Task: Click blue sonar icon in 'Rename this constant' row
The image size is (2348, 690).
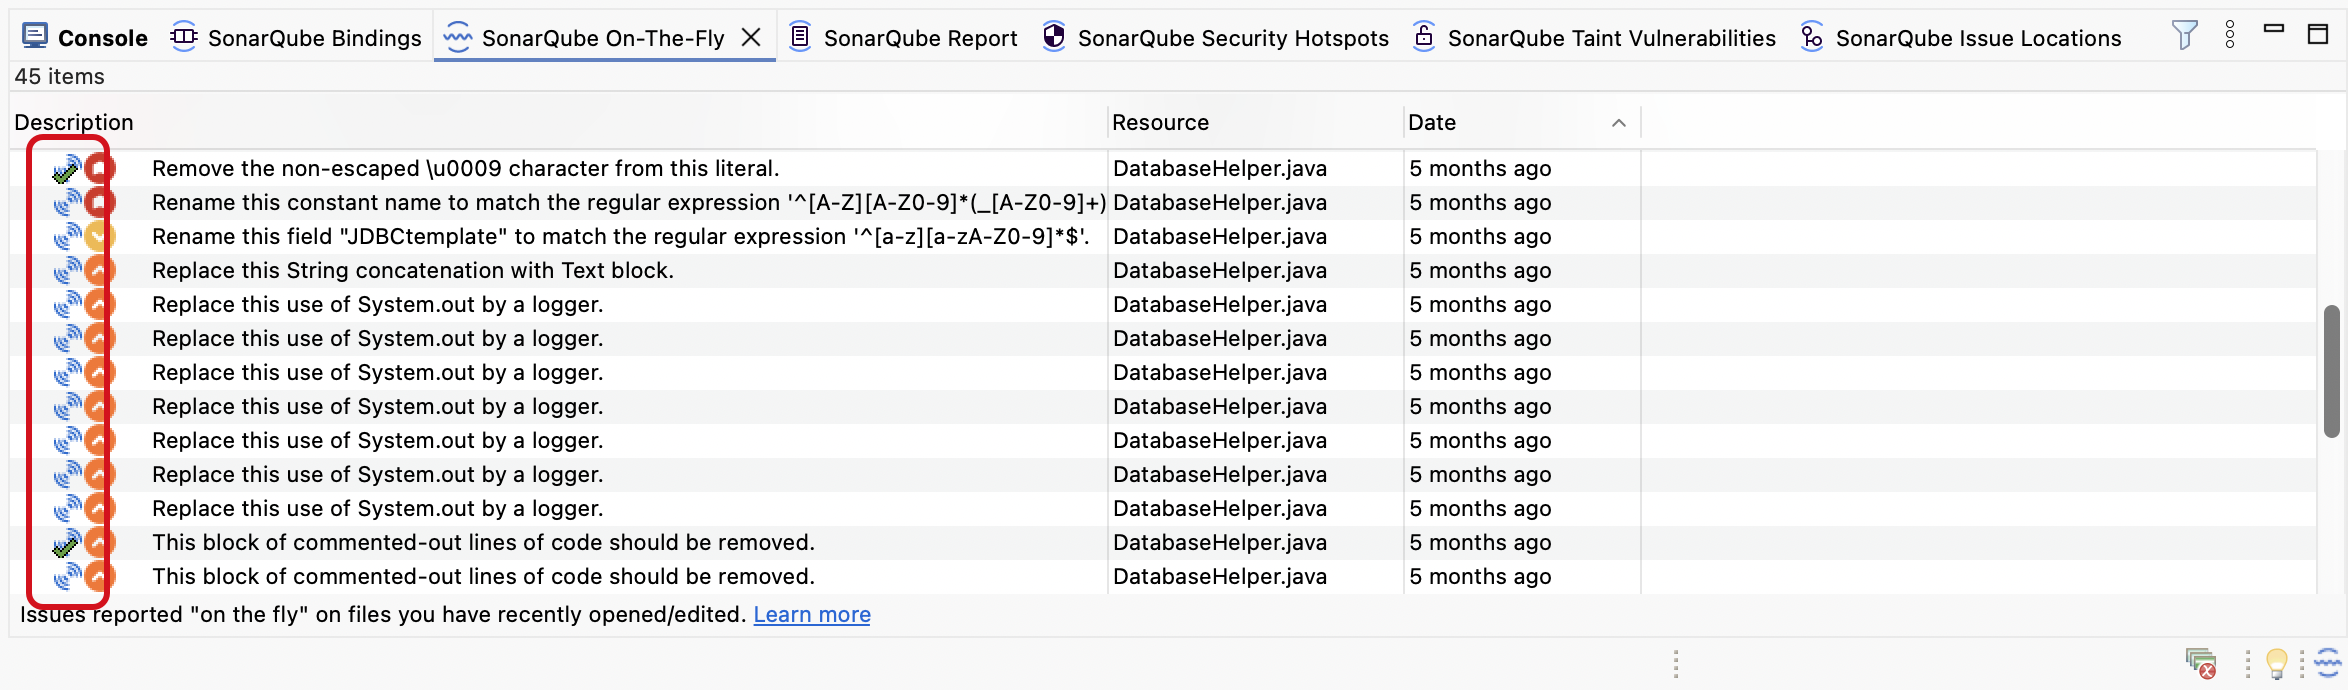Action: point(67,203)
